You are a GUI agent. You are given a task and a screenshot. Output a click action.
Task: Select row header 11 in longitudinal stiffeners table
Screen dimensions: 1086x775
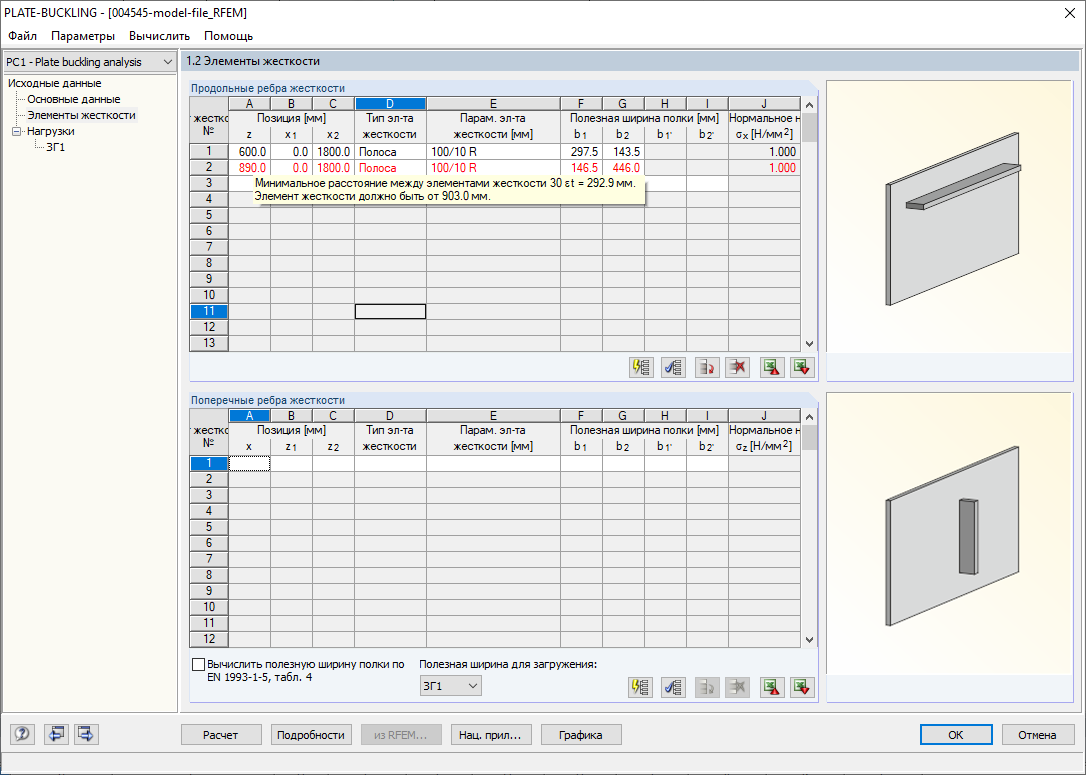[208, 311]
